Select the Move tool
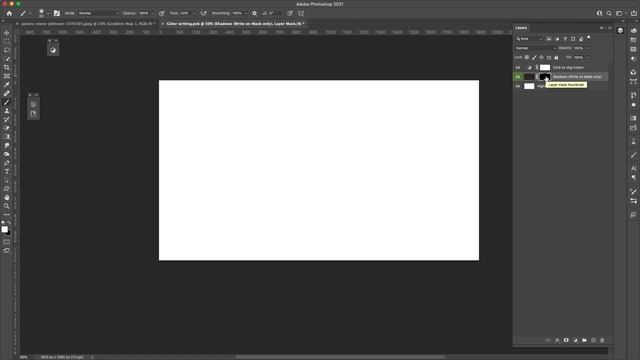The width and height of the screenshot is (640, 360). [7, 33]
